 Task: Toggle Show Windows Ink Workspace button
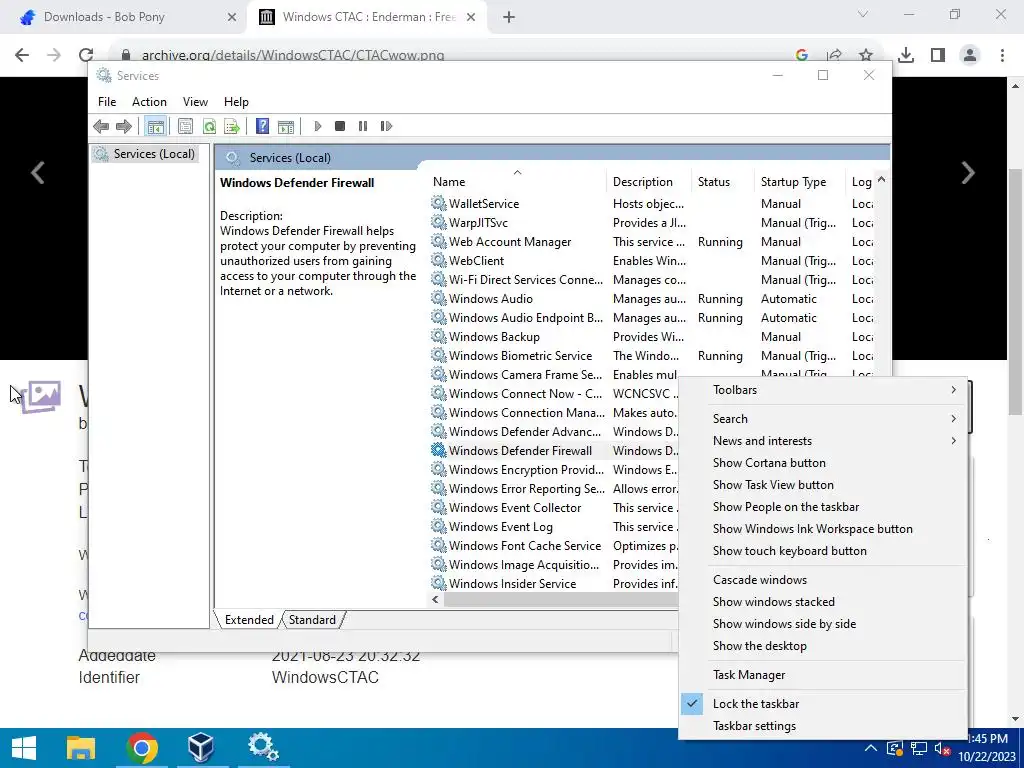(x=823, y=529)
